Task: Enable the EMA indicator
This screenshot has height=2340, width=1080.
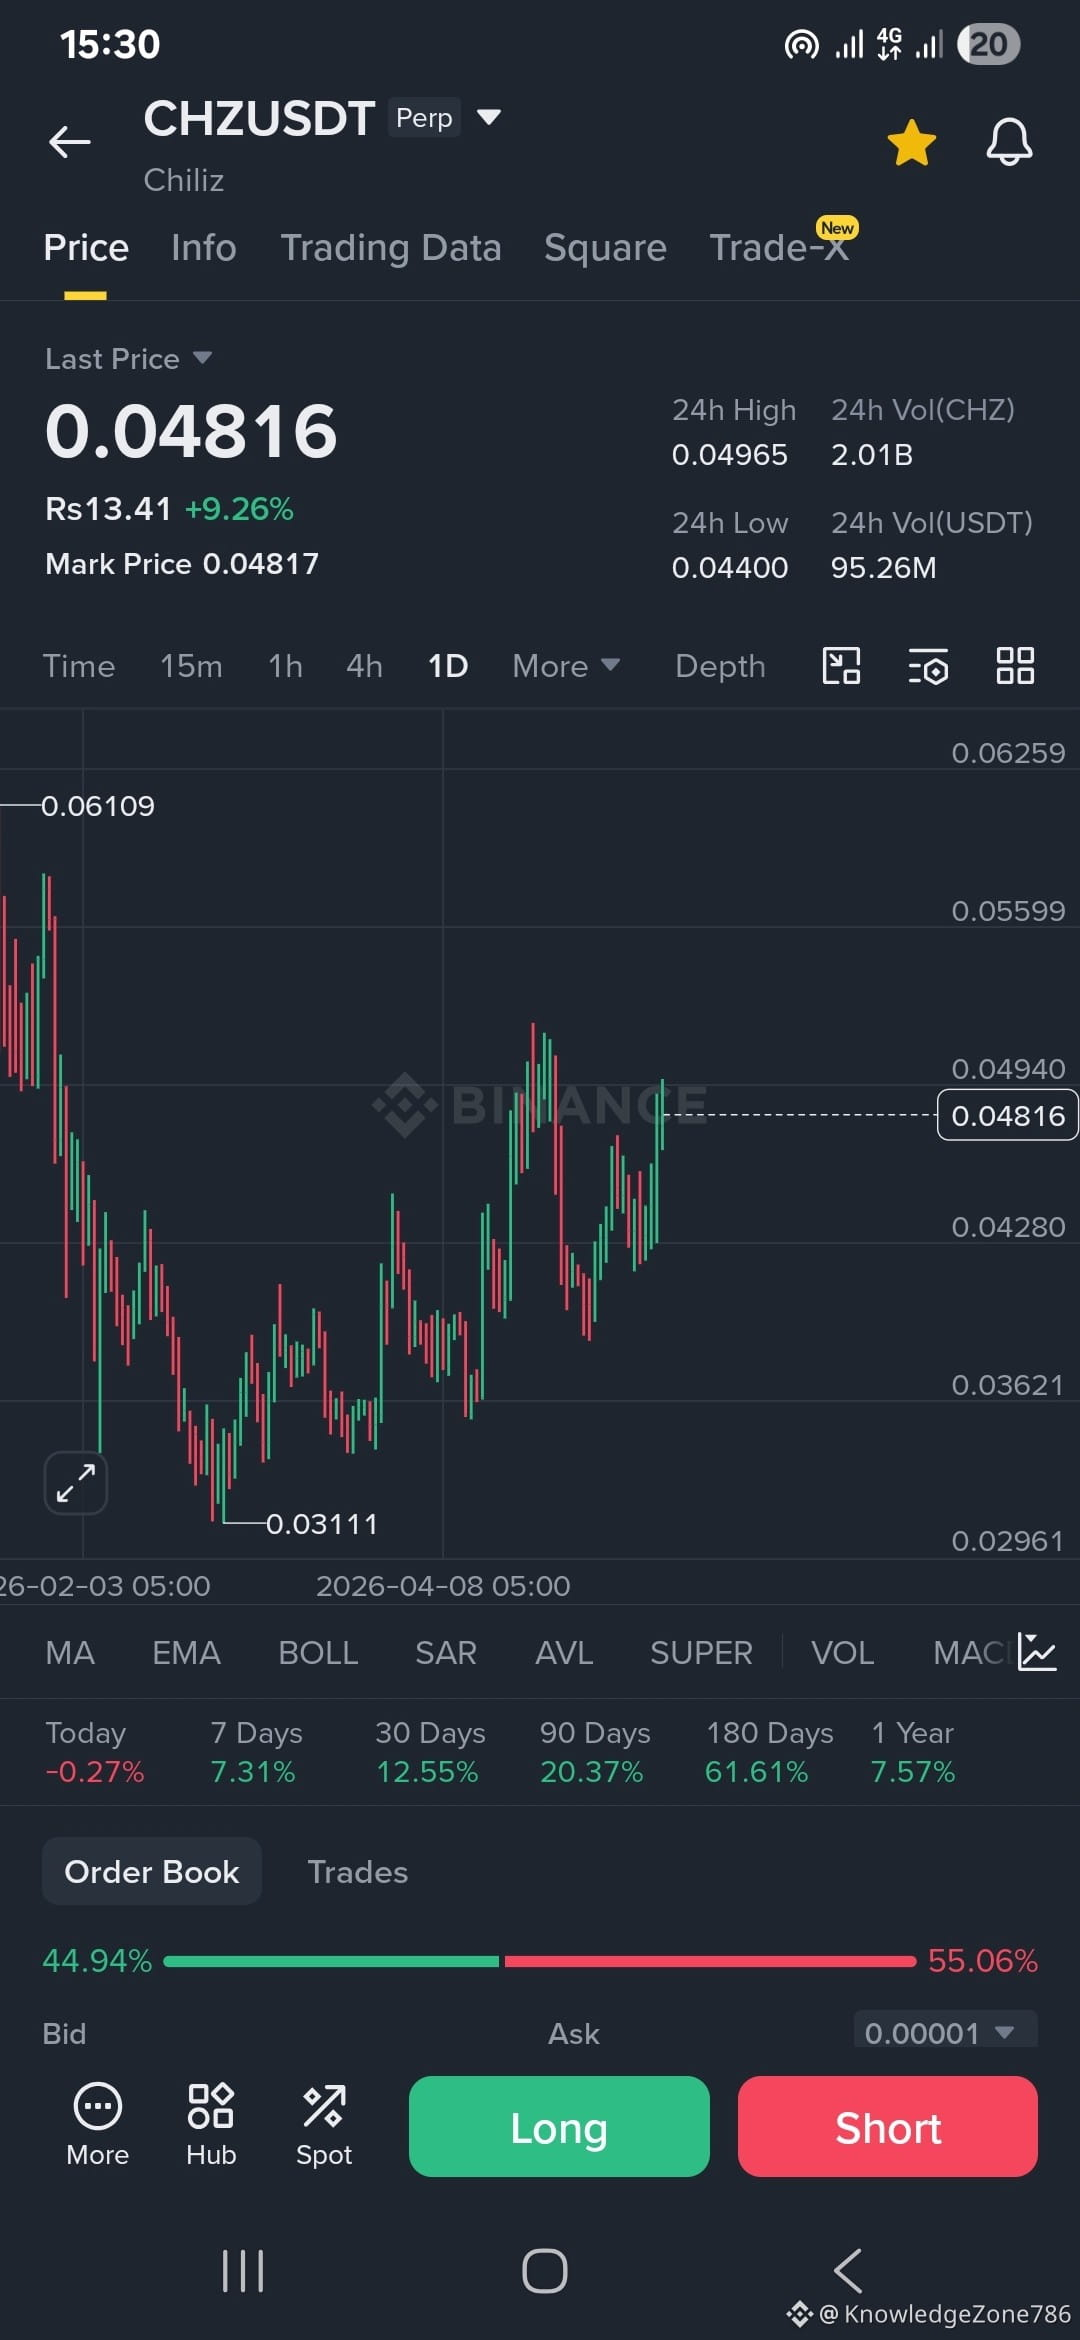Action: click(186, 1653)
